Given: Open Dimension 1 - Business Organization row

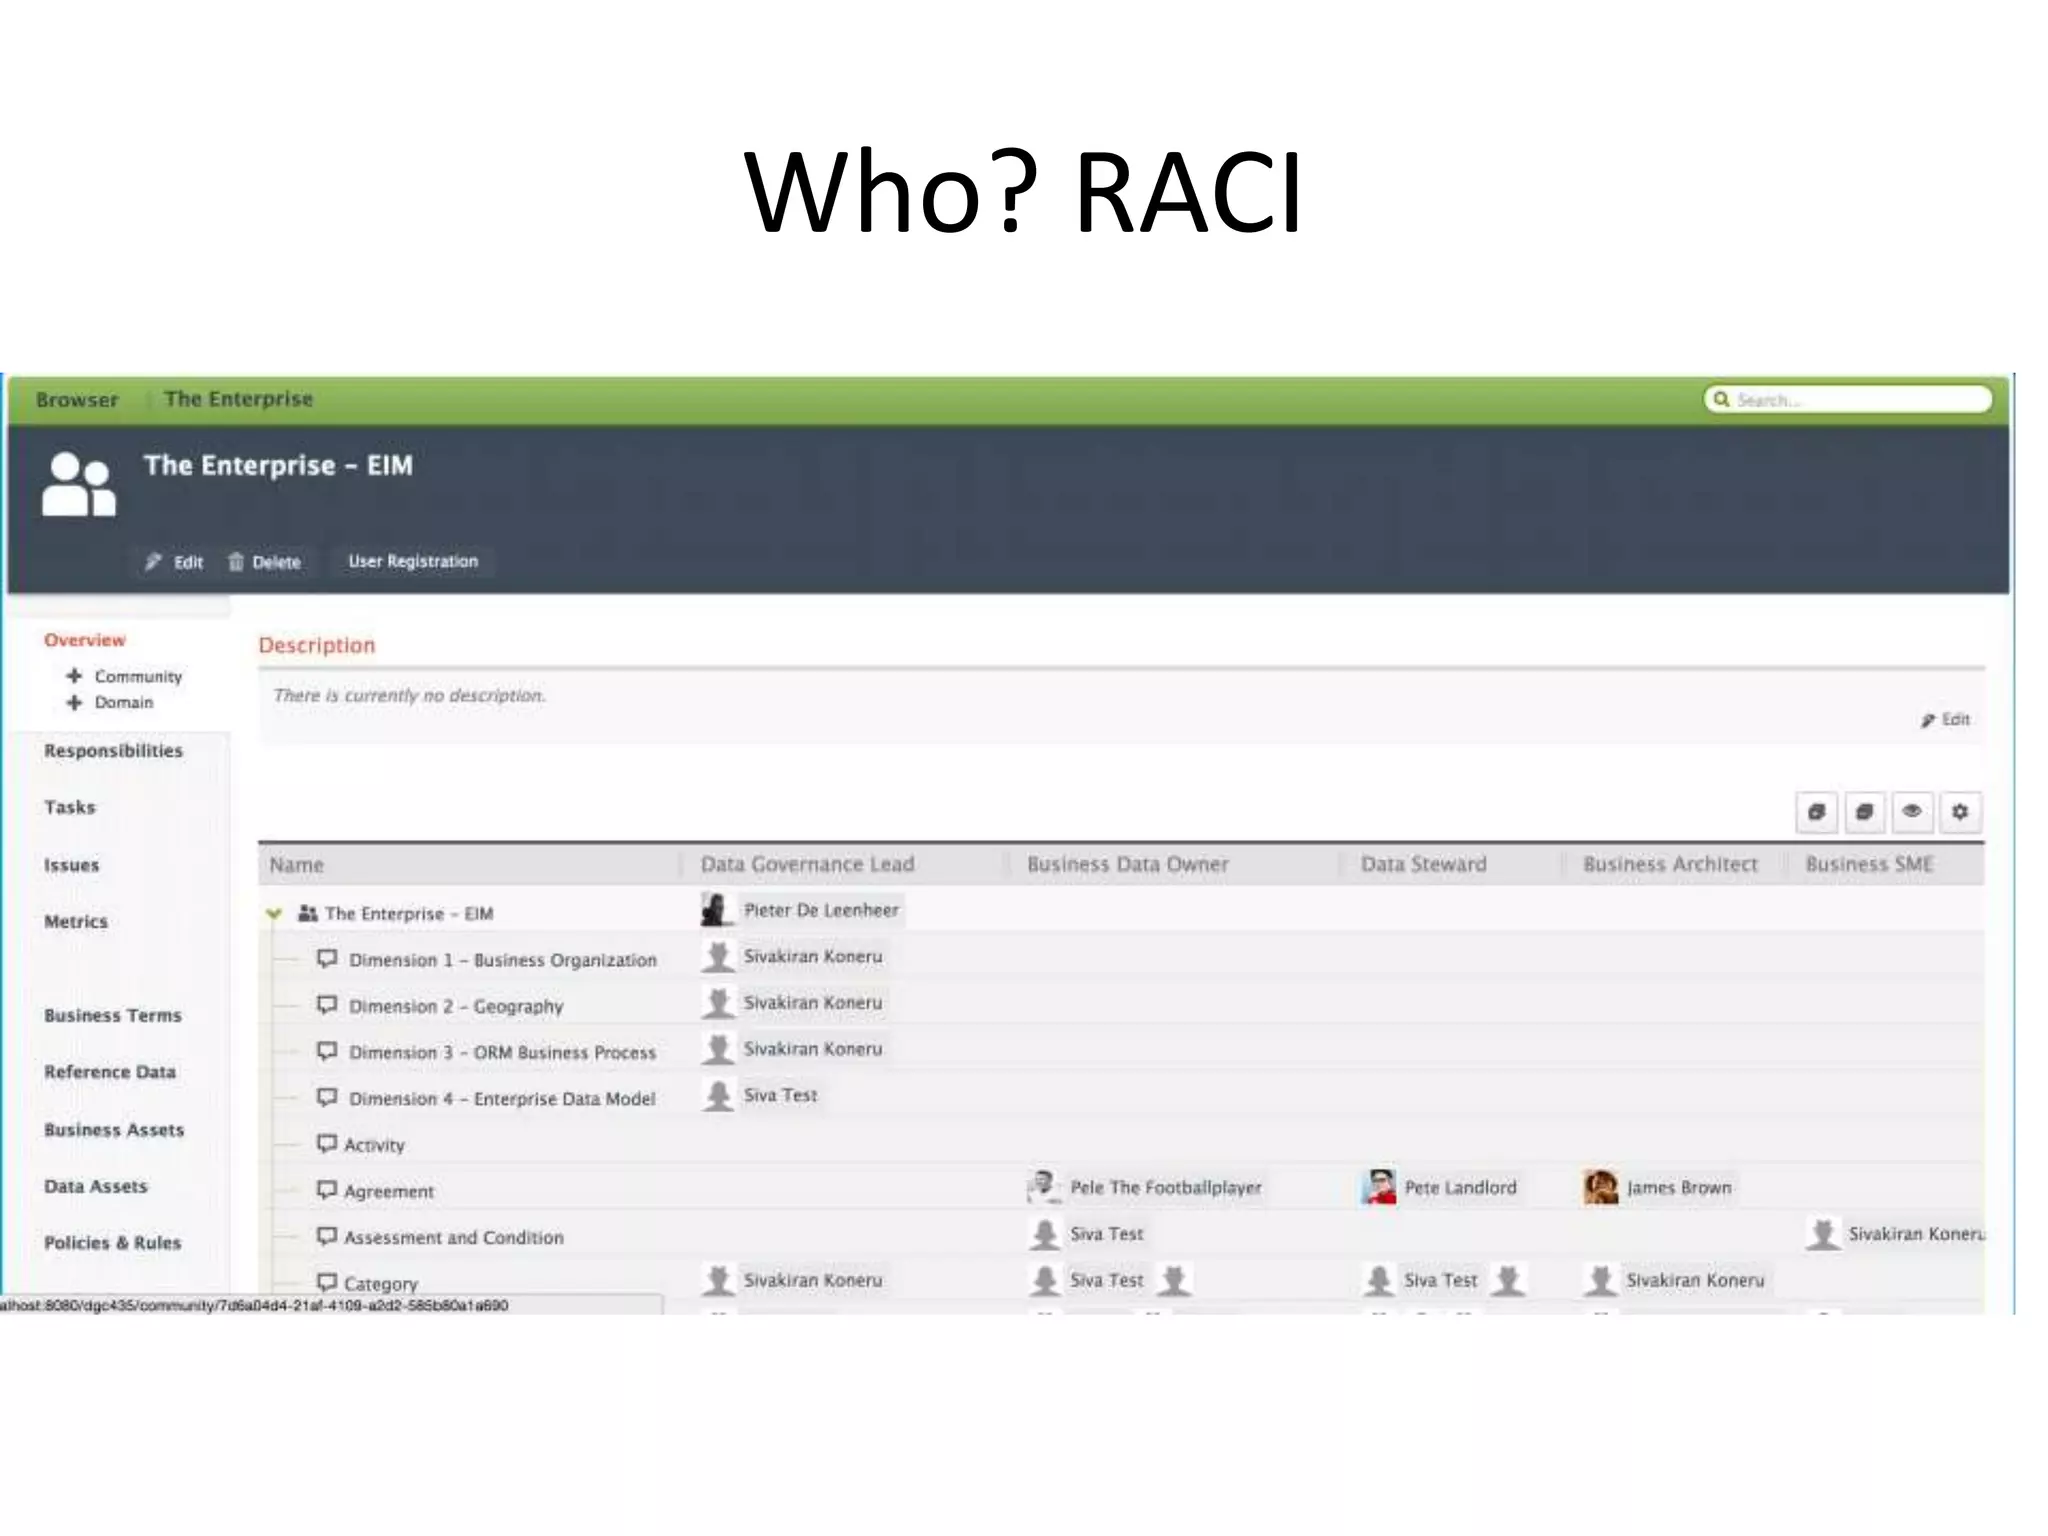Looking at the screenshot, I should click(x=503, y=960).
